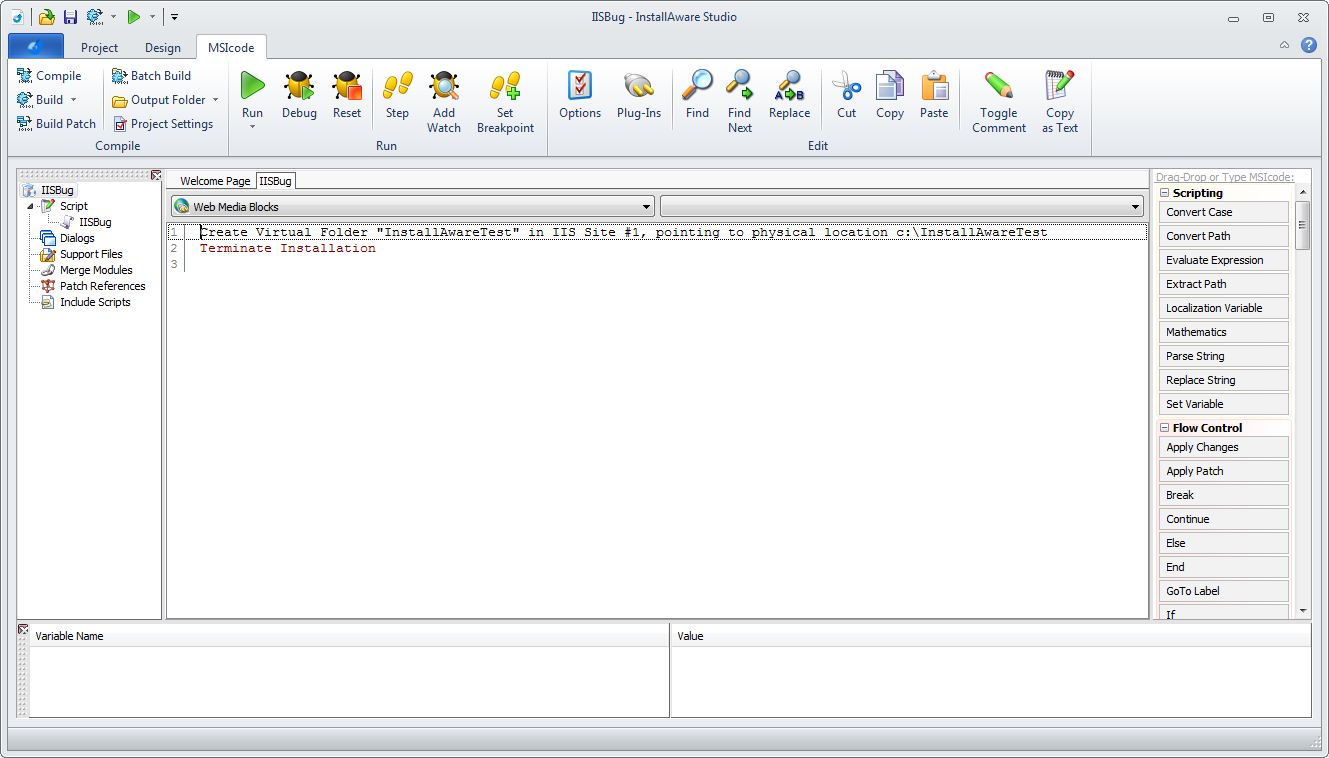Open the Web Media Blocks combo box
The height and width of the screenshot is (758, 1329).
[x=412, y=207]
